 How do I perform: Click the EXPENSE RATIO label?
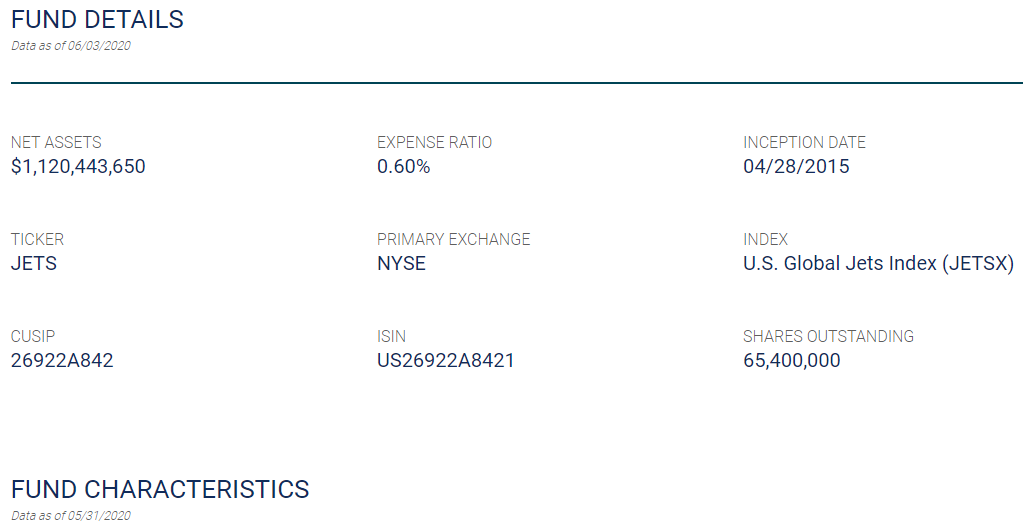click(x=434, y=142)
